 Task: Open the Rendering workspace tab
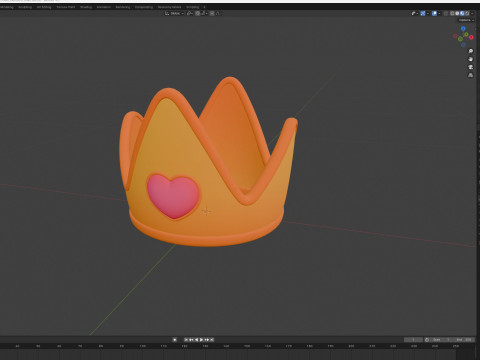click(123, 7)
